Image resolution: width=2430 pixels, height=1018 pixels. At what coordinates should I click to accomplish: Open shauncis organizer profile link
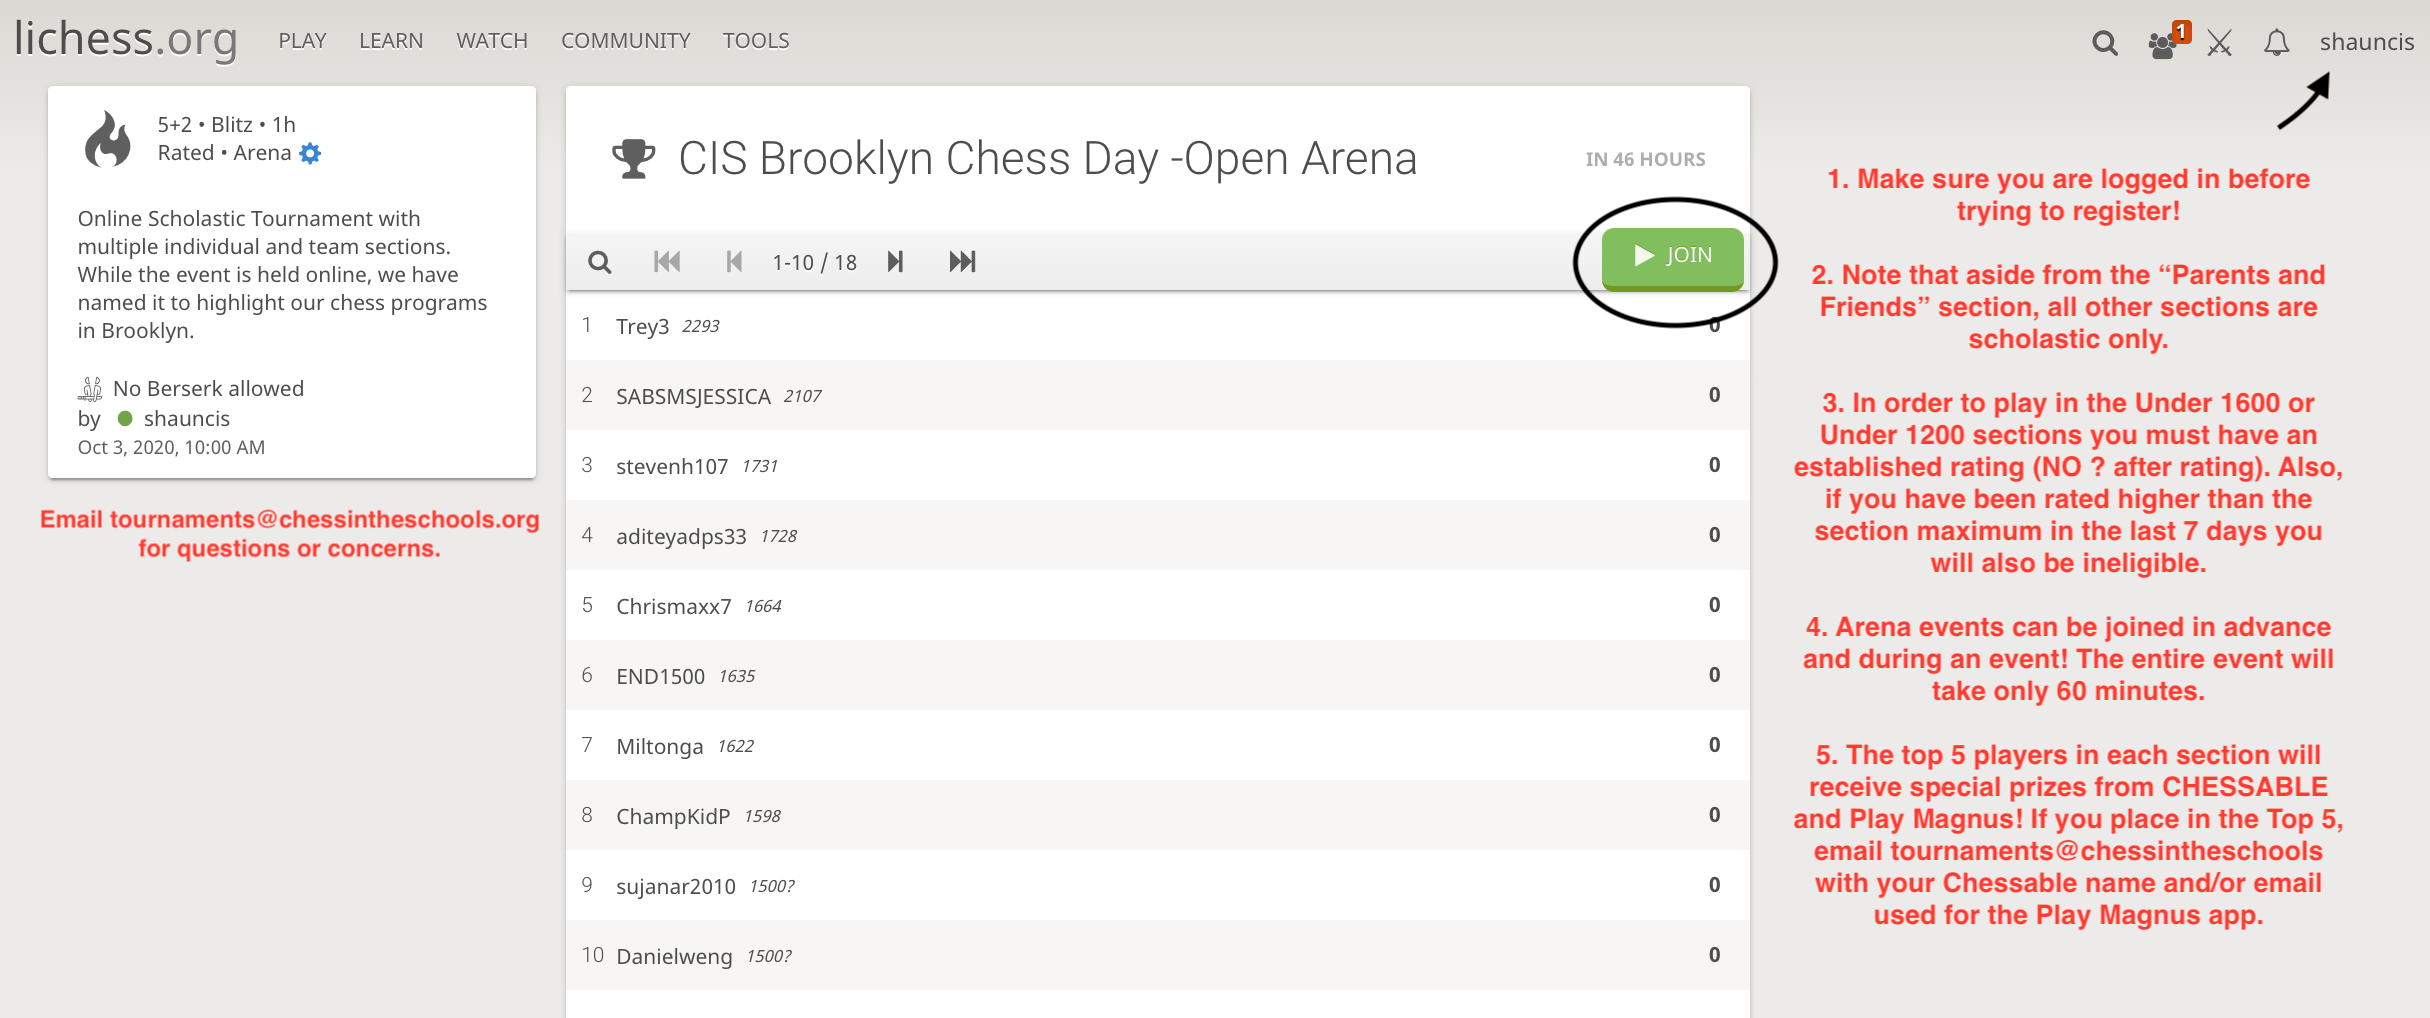coord(186,419)
